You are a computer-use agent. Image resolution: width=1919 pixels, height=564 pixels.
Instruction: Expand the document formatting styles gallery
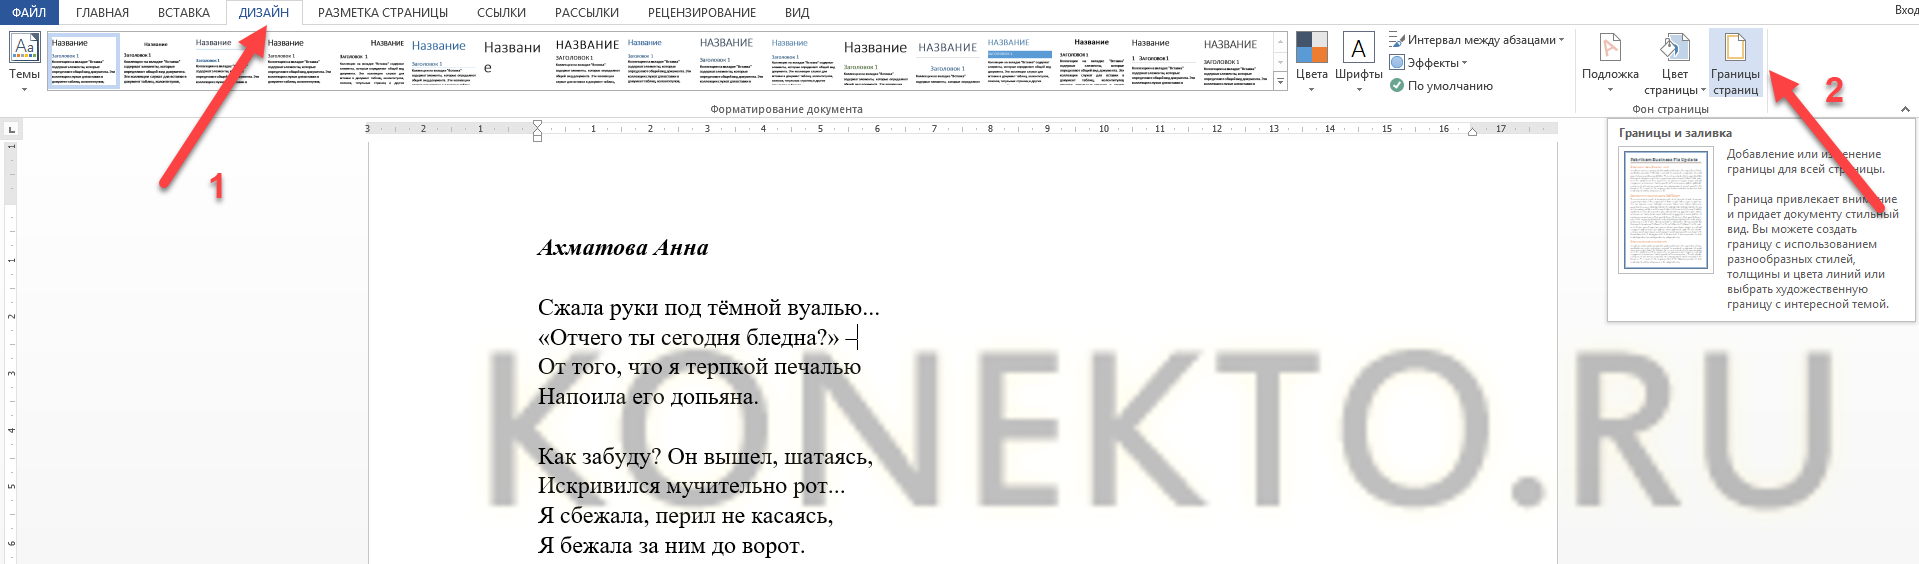(1280, 83)
